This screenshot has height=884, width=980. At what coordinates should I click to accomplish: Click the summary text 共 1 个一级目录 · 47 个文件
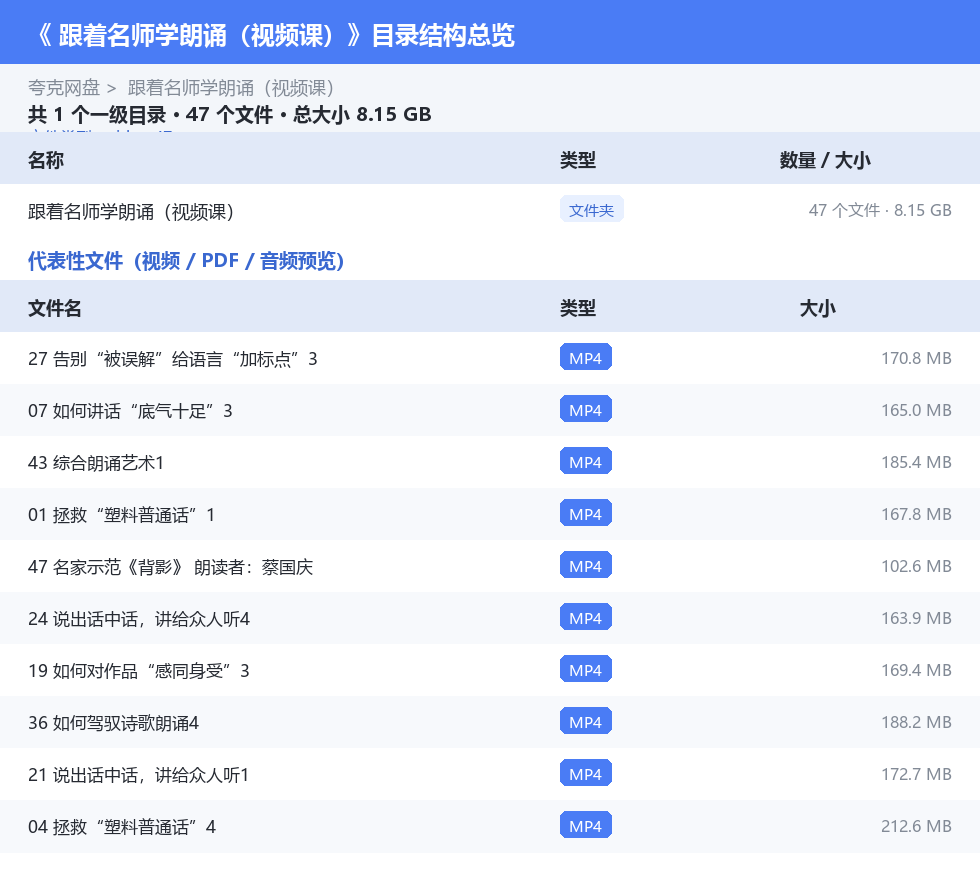[151, 114]
